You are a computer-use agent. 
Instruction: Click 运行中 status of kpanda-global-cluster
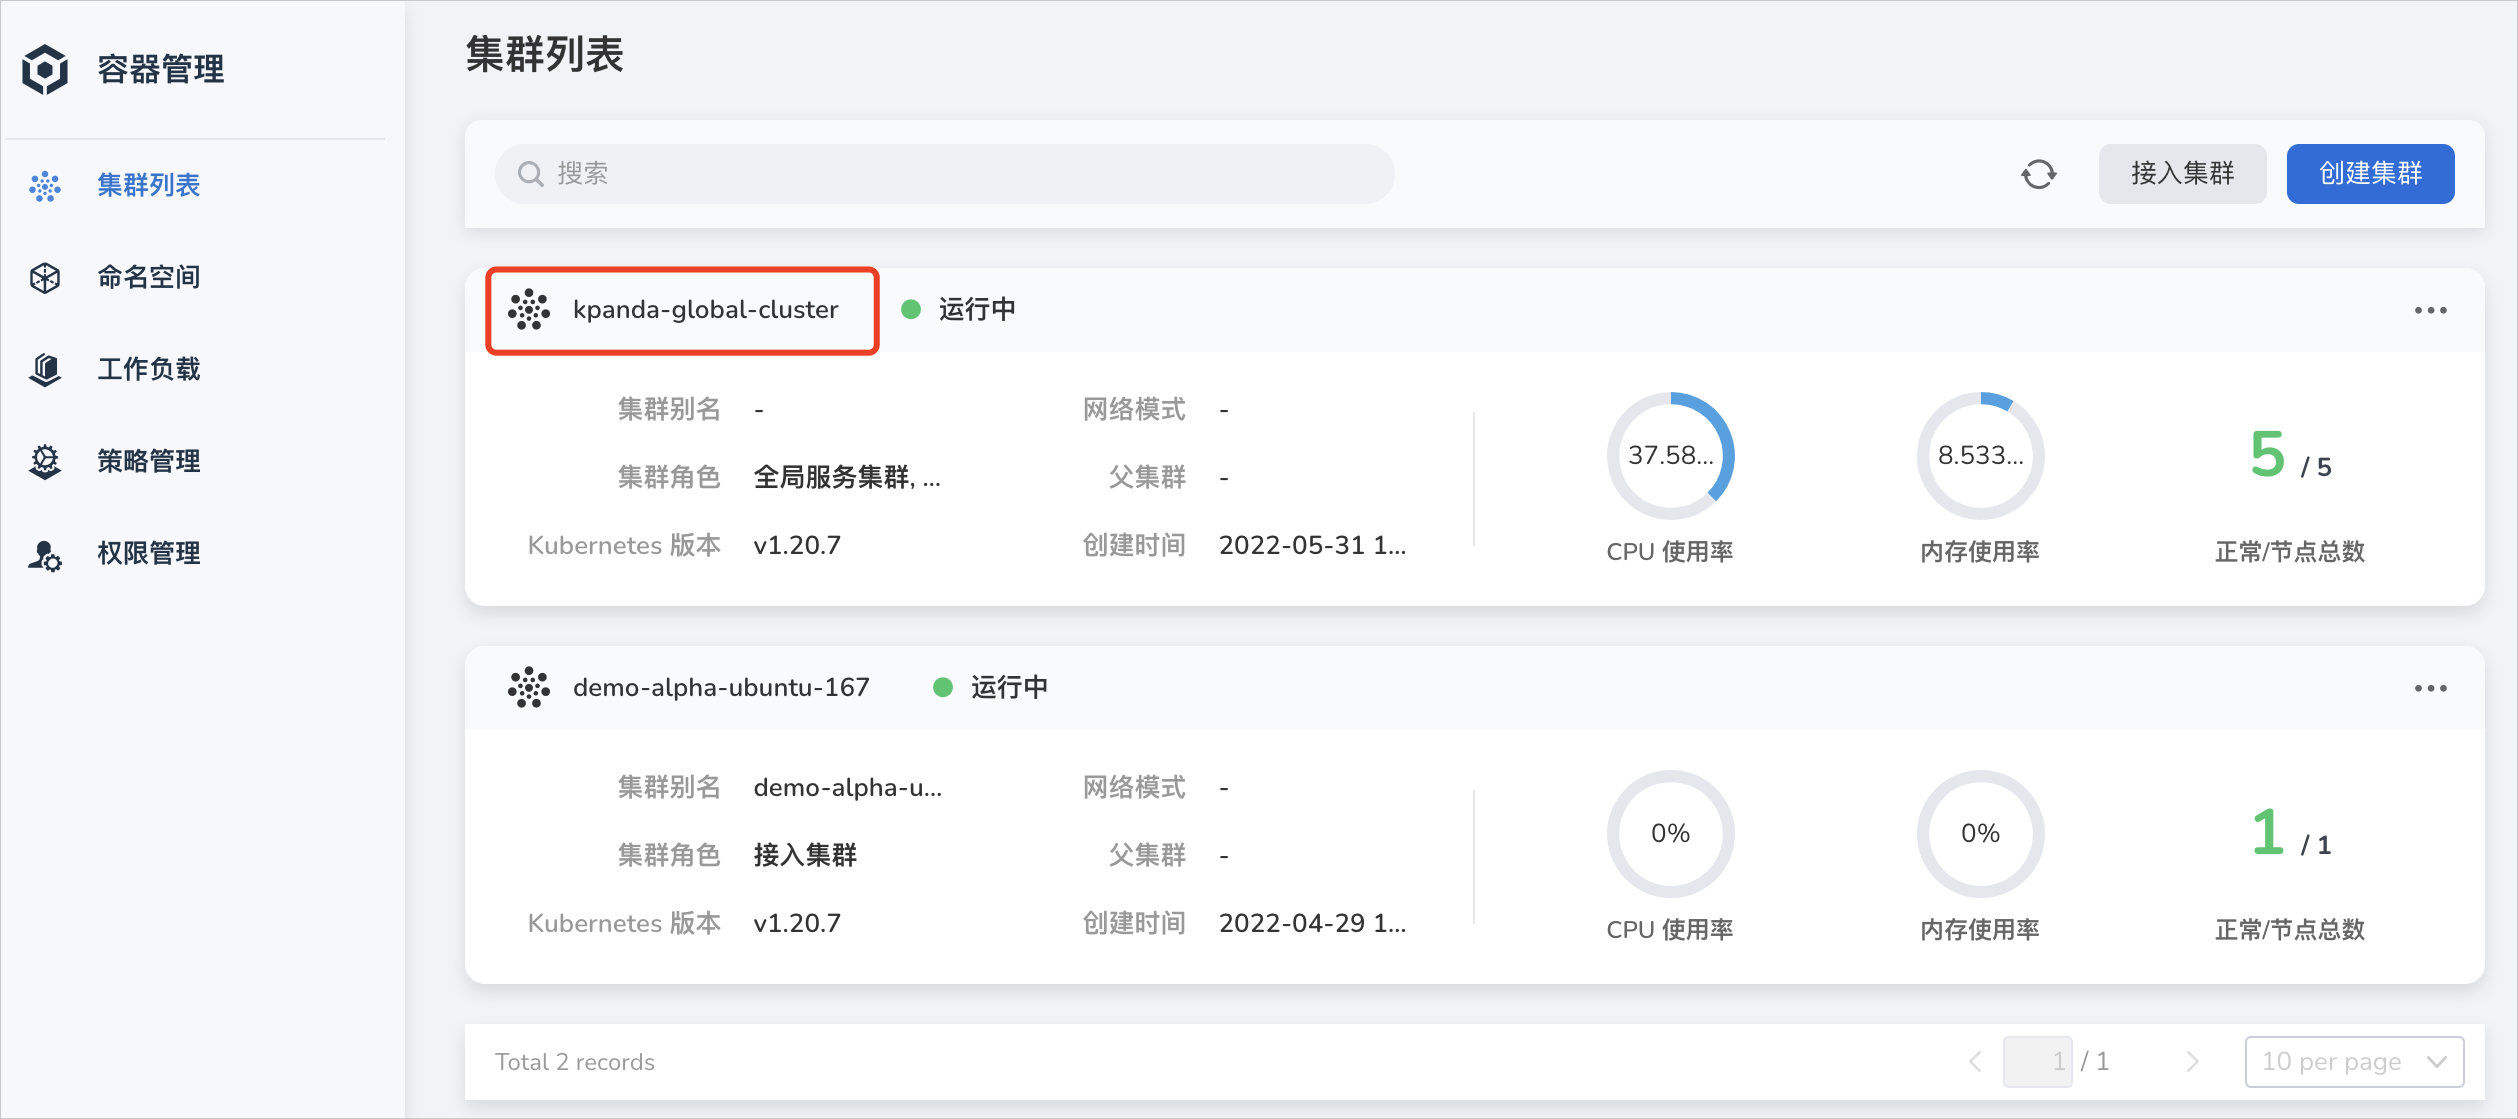click(977, 310)
